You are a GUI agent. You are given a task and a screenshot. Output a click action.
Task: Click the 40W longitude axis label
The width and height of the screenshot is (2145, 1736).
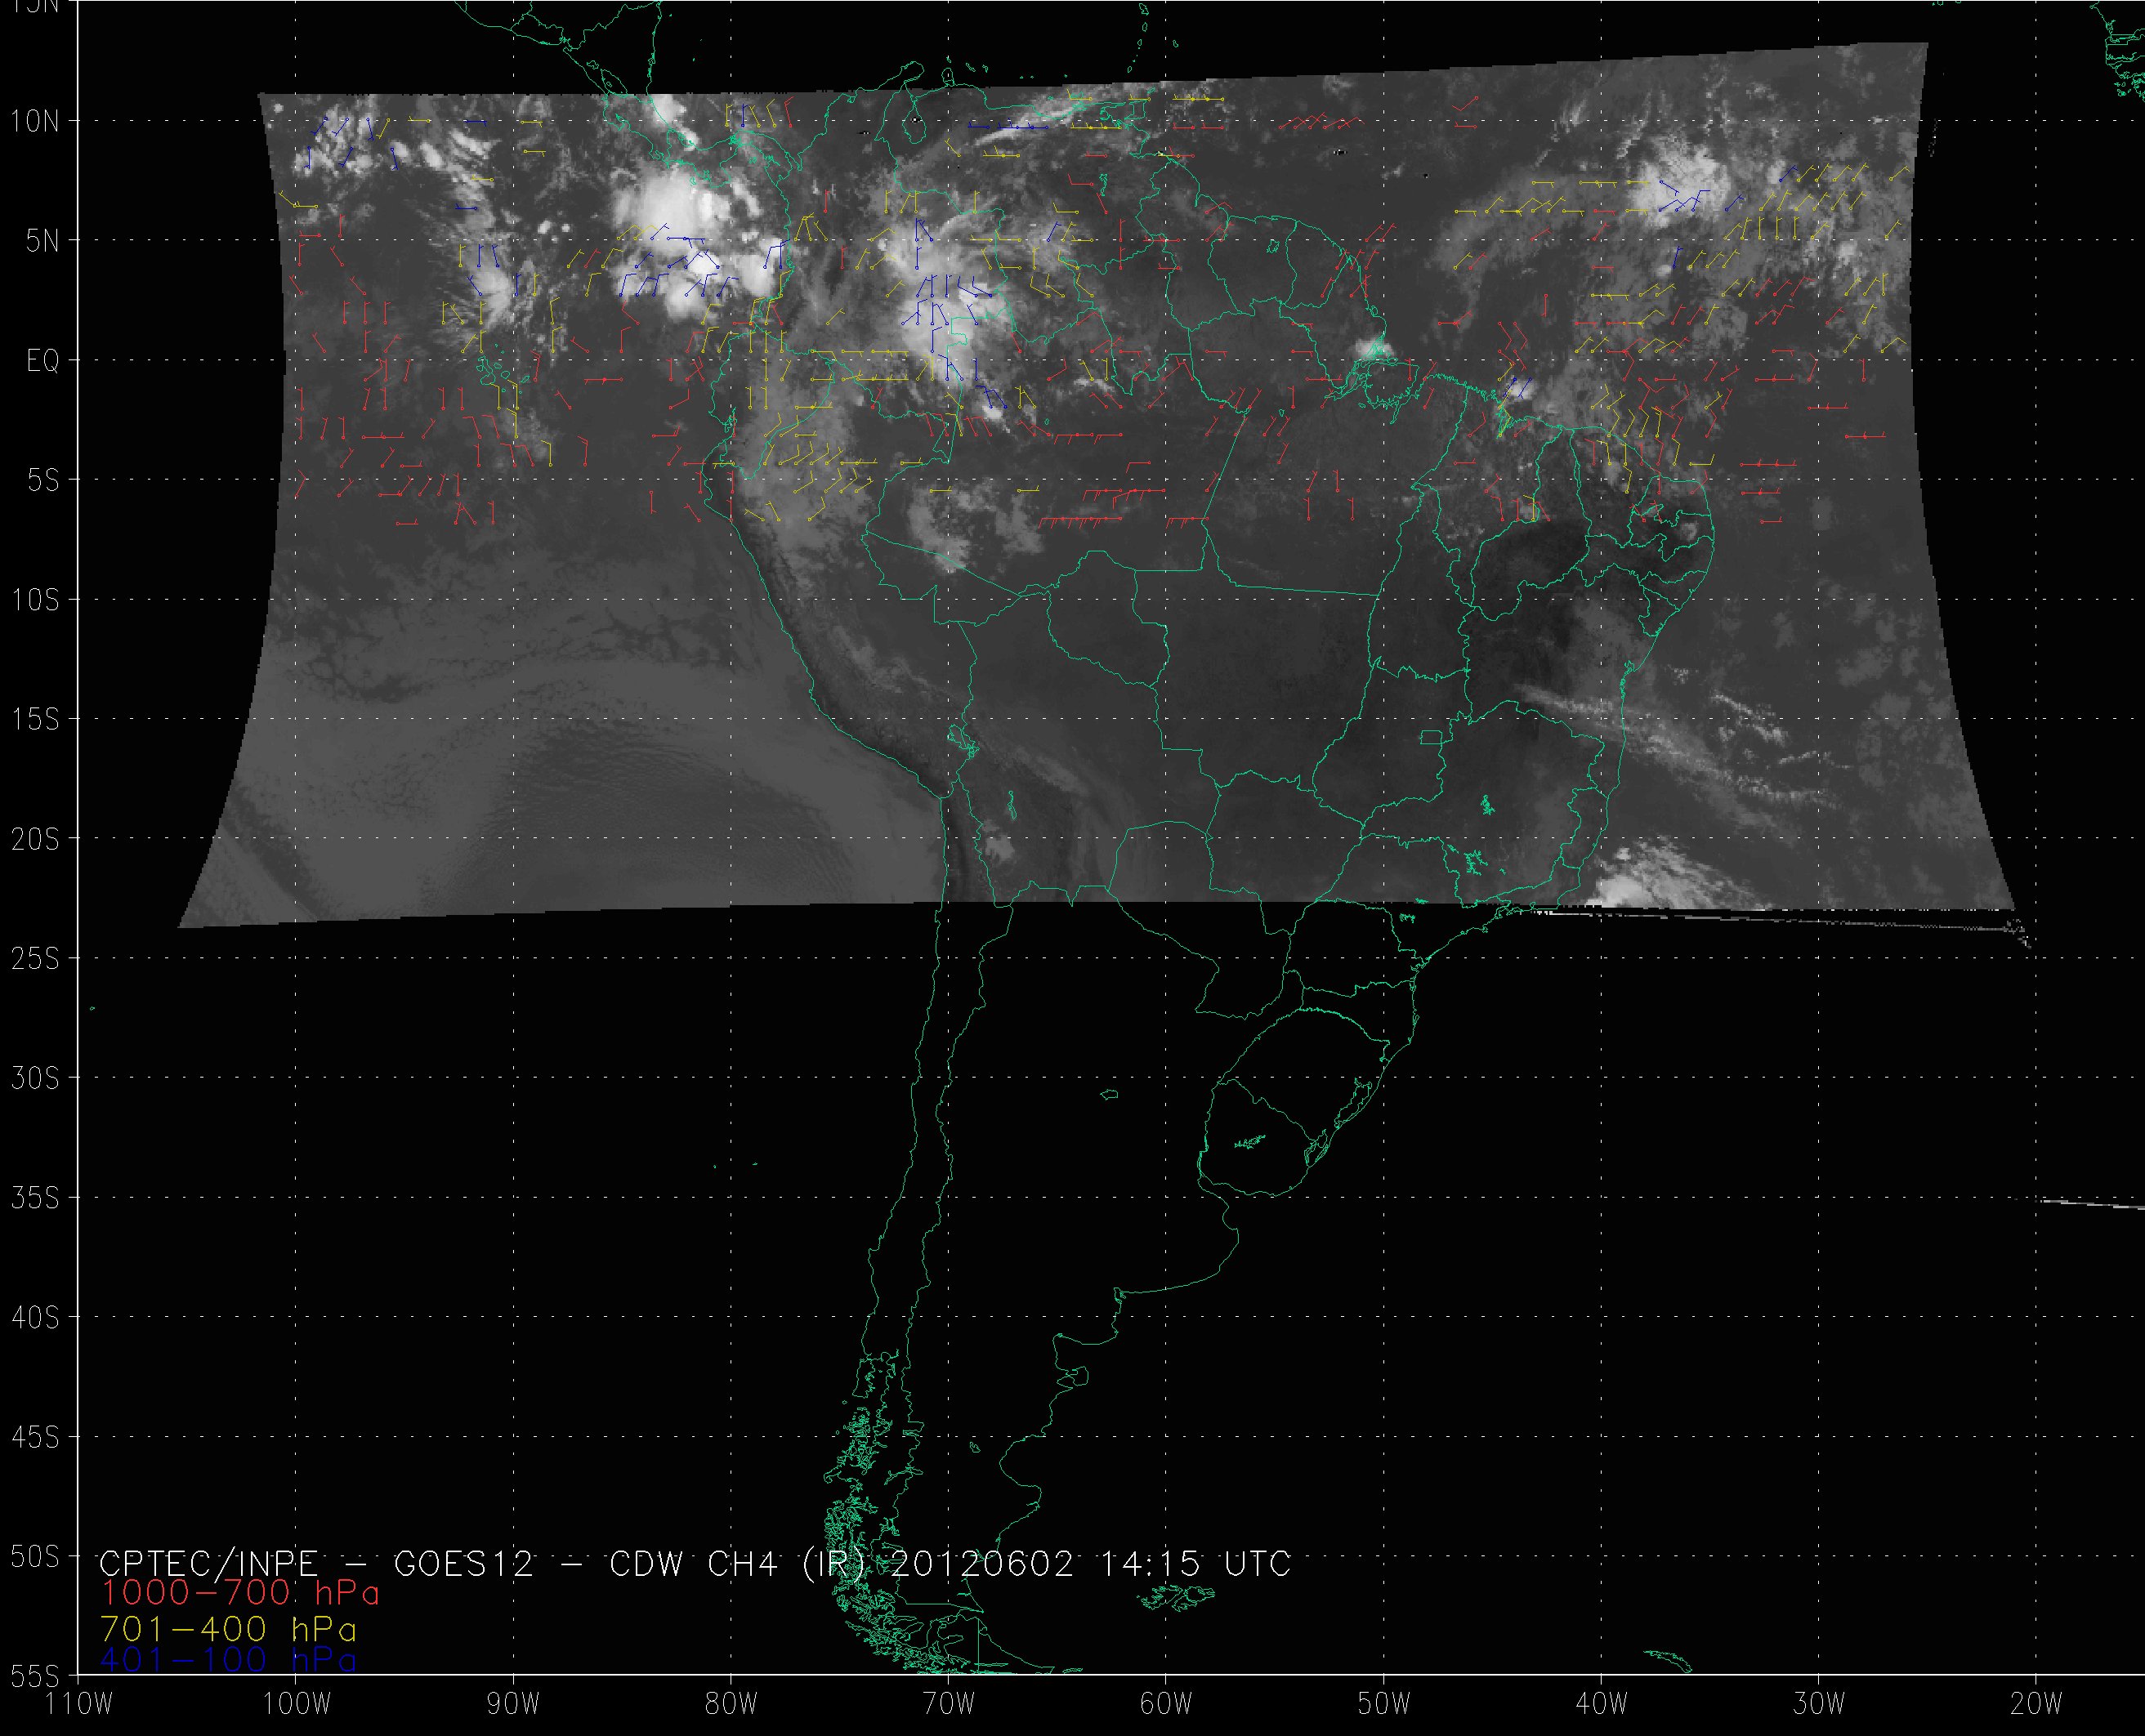[1601, 1703]
